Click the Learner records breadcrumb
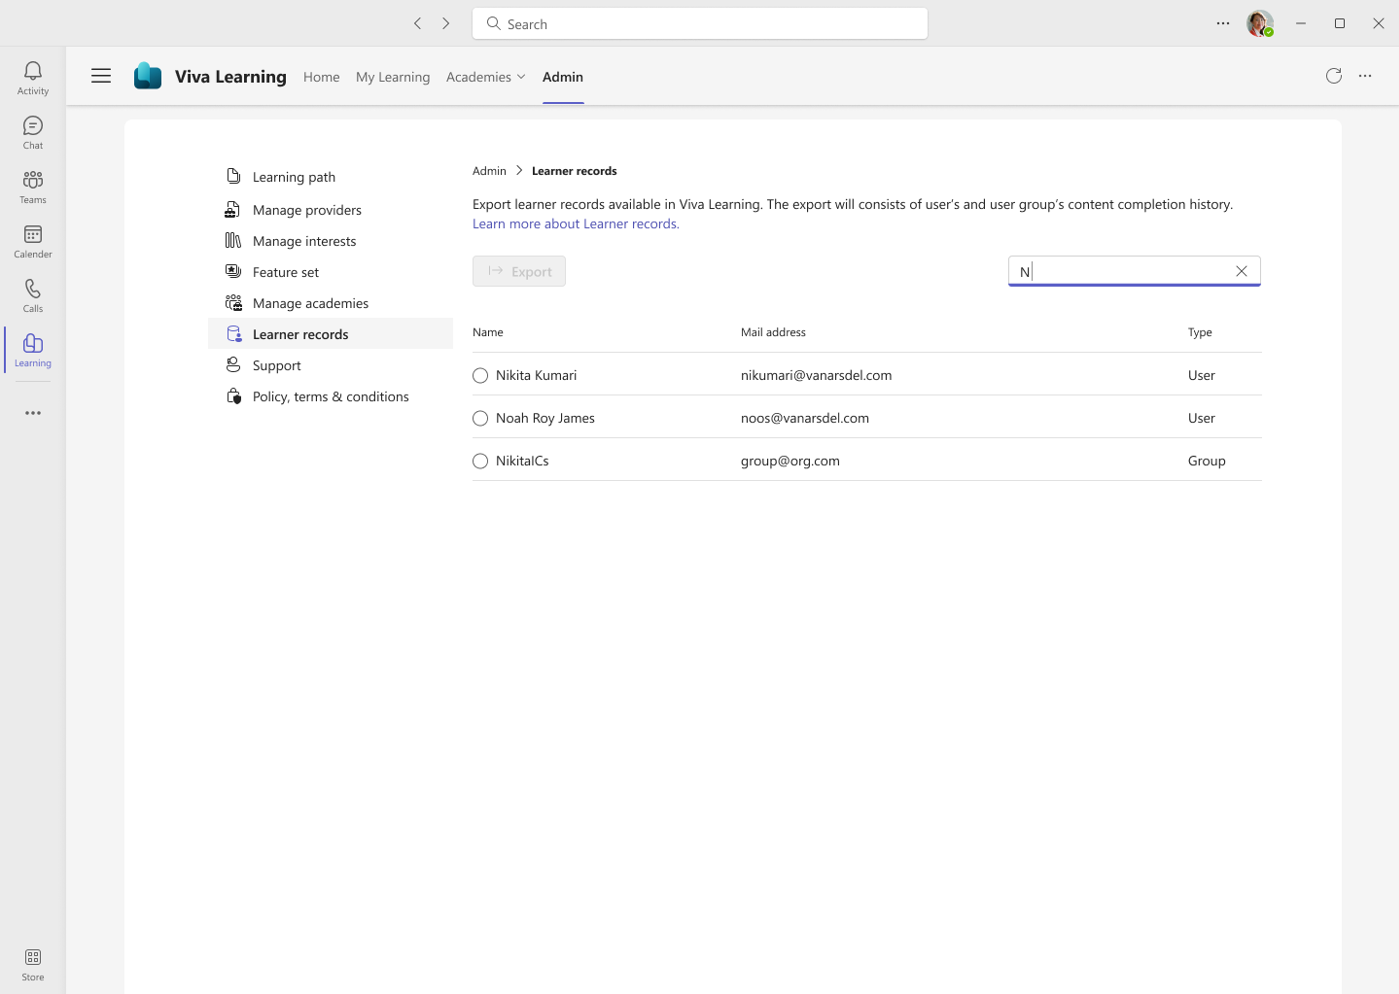The height and width of the screenshot is (994, 1399). pyautogui.click(x=574, y=171)
